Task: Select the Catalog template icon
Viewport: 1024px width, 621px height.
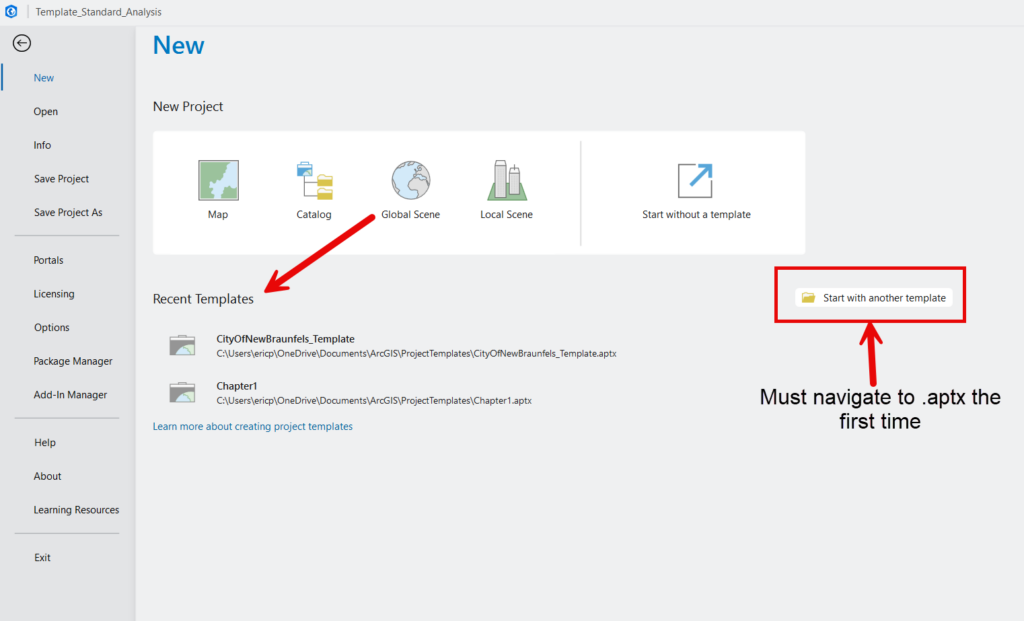Action: (x=314, y=181)
